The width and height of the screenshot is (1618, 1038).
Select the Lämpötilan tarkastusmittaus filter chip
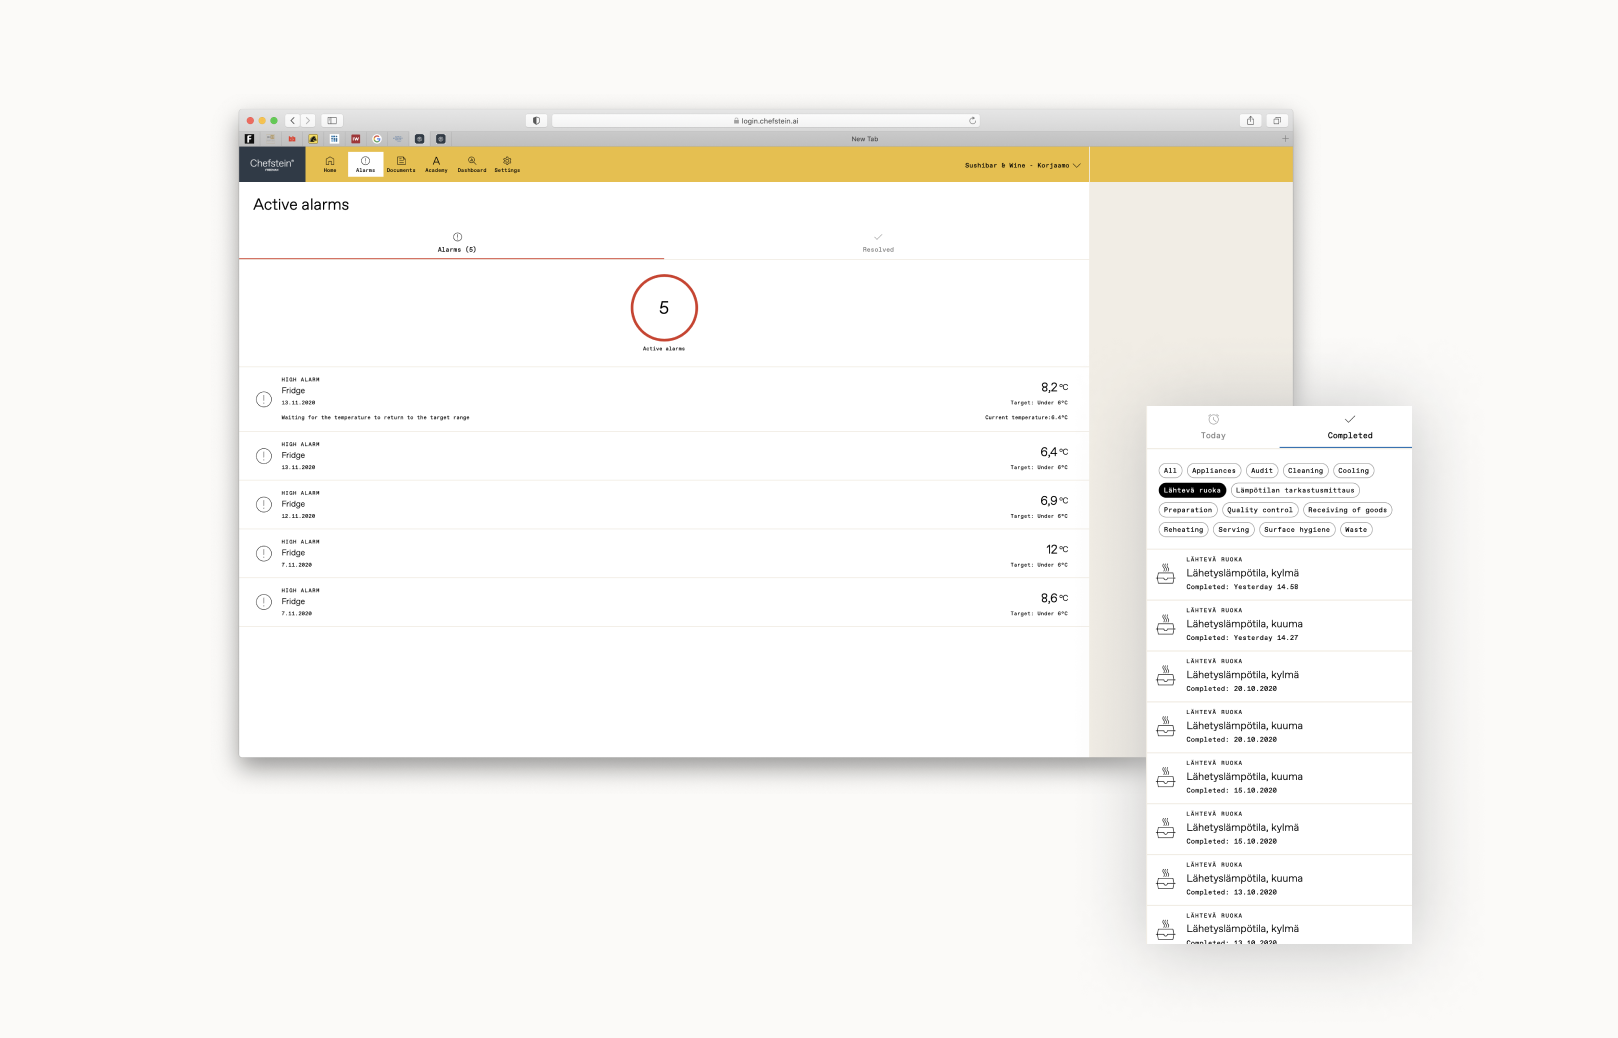(x=1295, y=490)
